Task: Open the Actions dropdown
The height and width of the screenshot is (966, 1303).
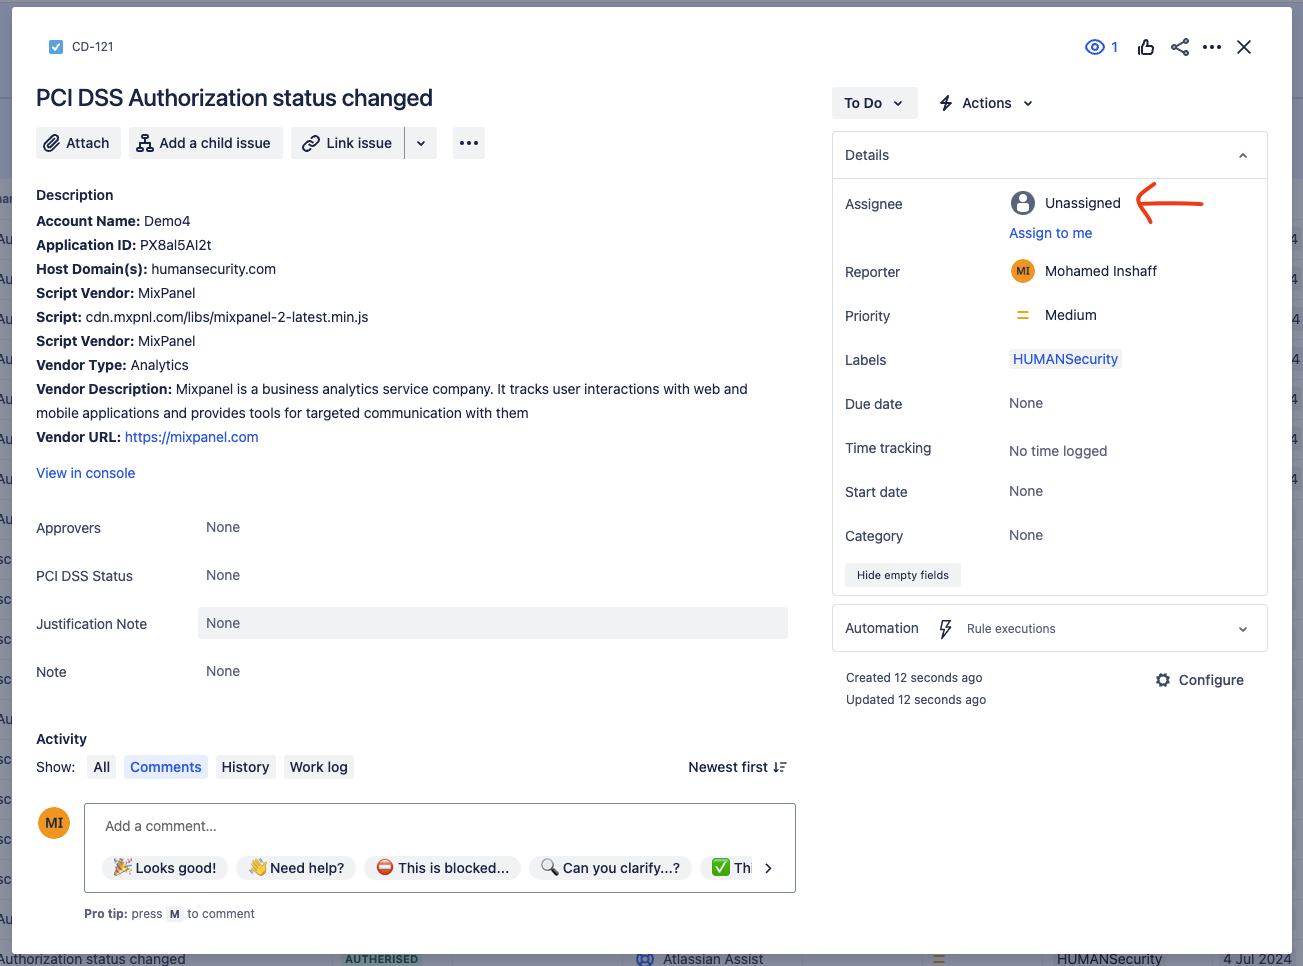Action: (x=986, y=103)
